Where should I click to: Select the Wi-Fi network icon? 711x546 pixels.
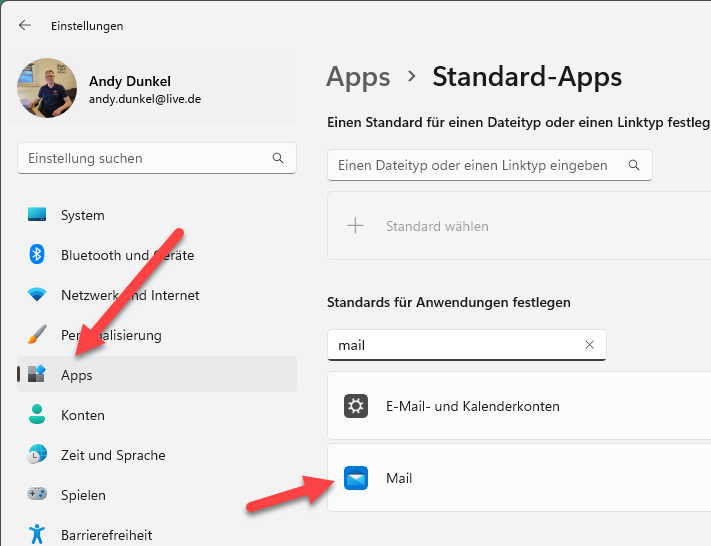pos(37,295)
